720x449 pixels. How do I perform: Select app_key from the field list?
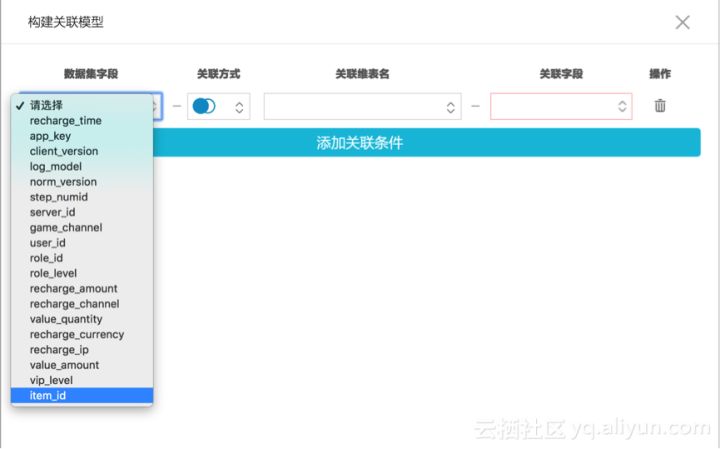(x=82, y=136)
